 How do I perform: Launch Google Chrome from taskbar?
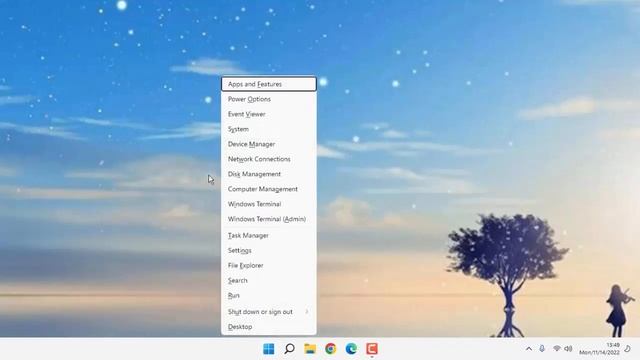pos(331,349)
